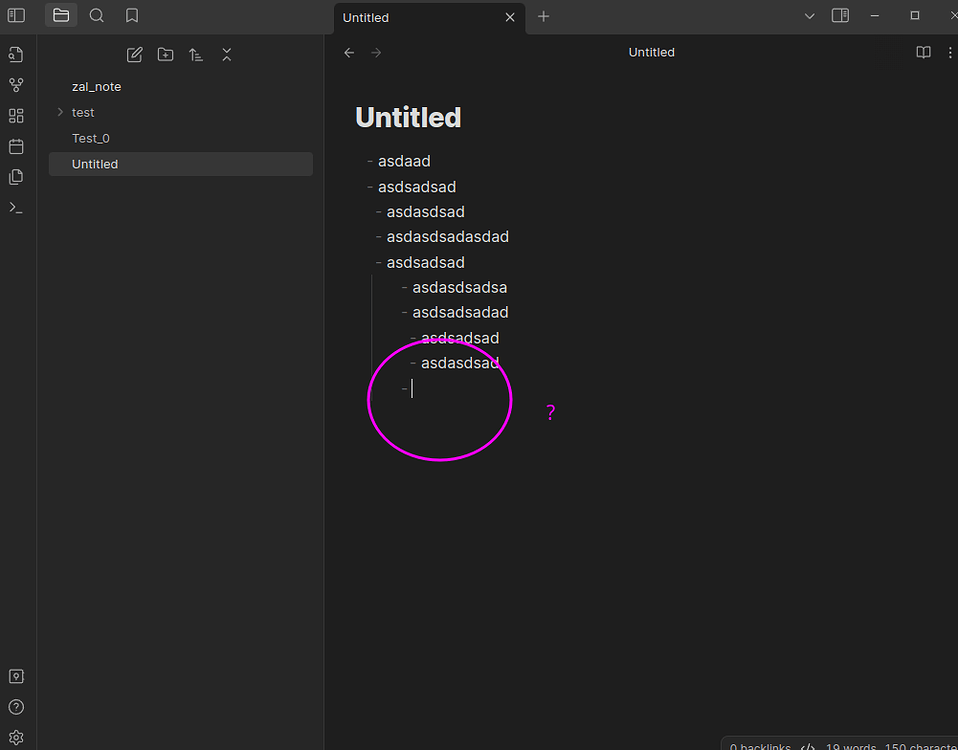Image resolution: width=958 pixels, height=750 pixels.
Task: Open today's daily note calendar icon
Action: pyautogui.click(x=16, y=147)
